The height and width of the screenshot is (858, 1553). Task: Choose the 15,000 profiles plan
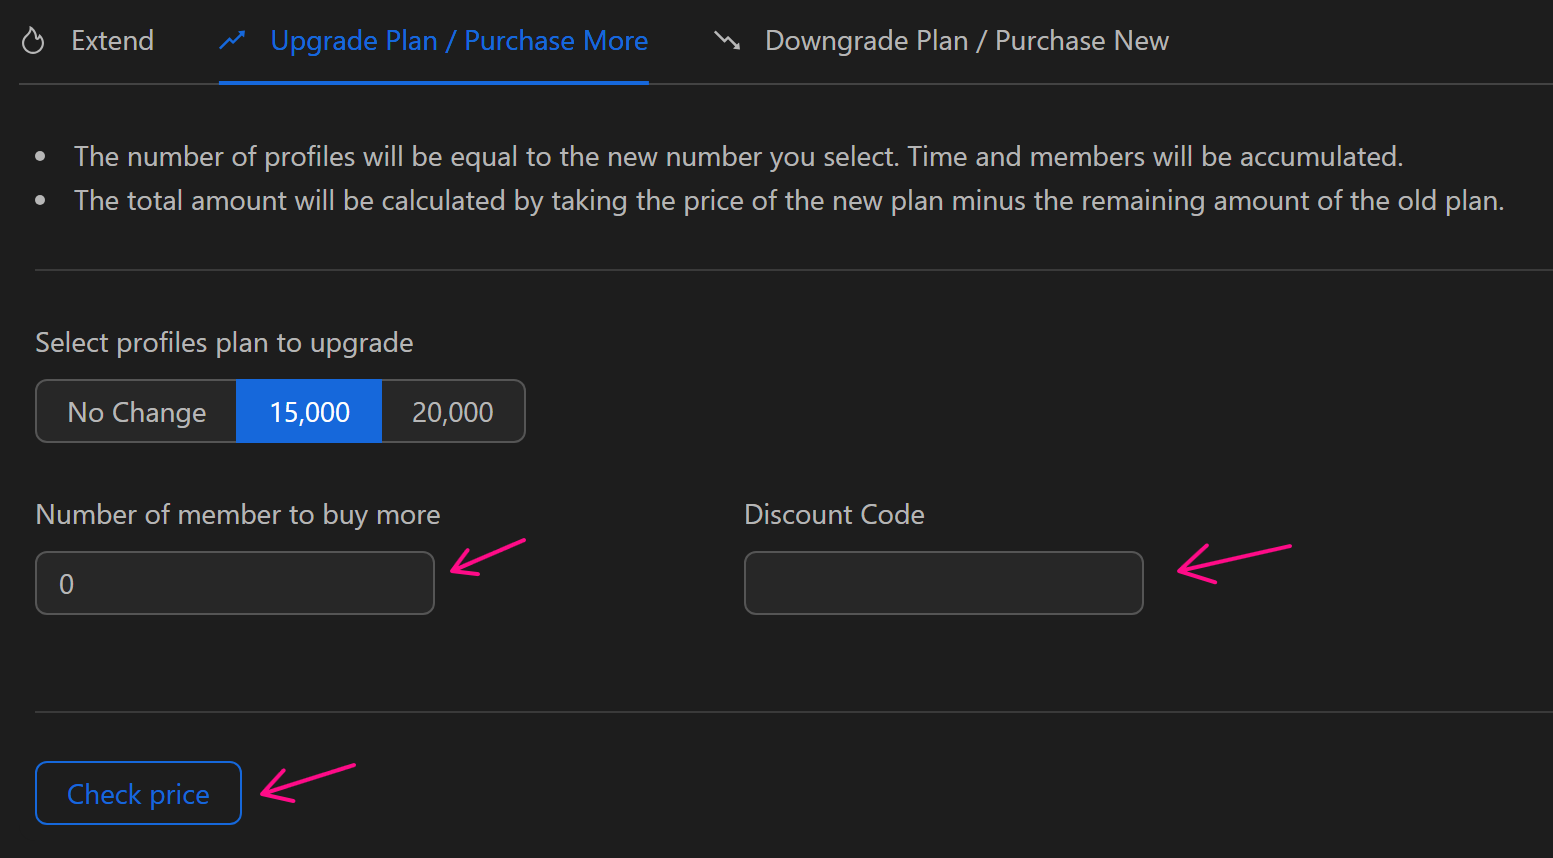pos(309,412)
